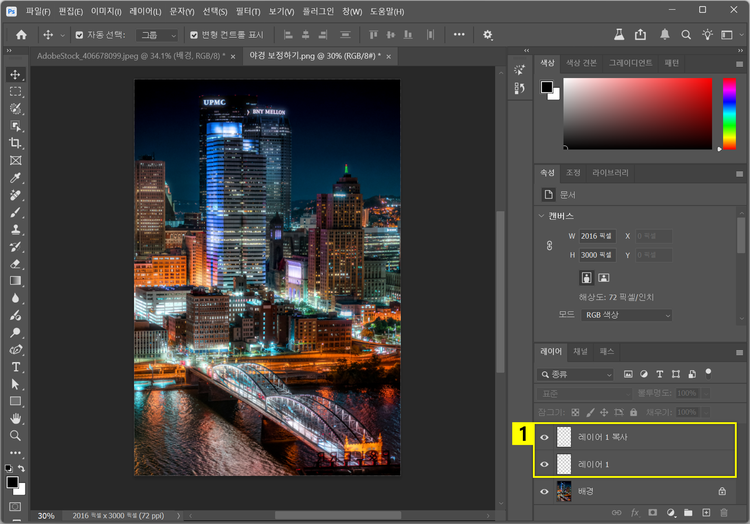Hide the 레이어 1 복사 layer

(x=545, y=437)
